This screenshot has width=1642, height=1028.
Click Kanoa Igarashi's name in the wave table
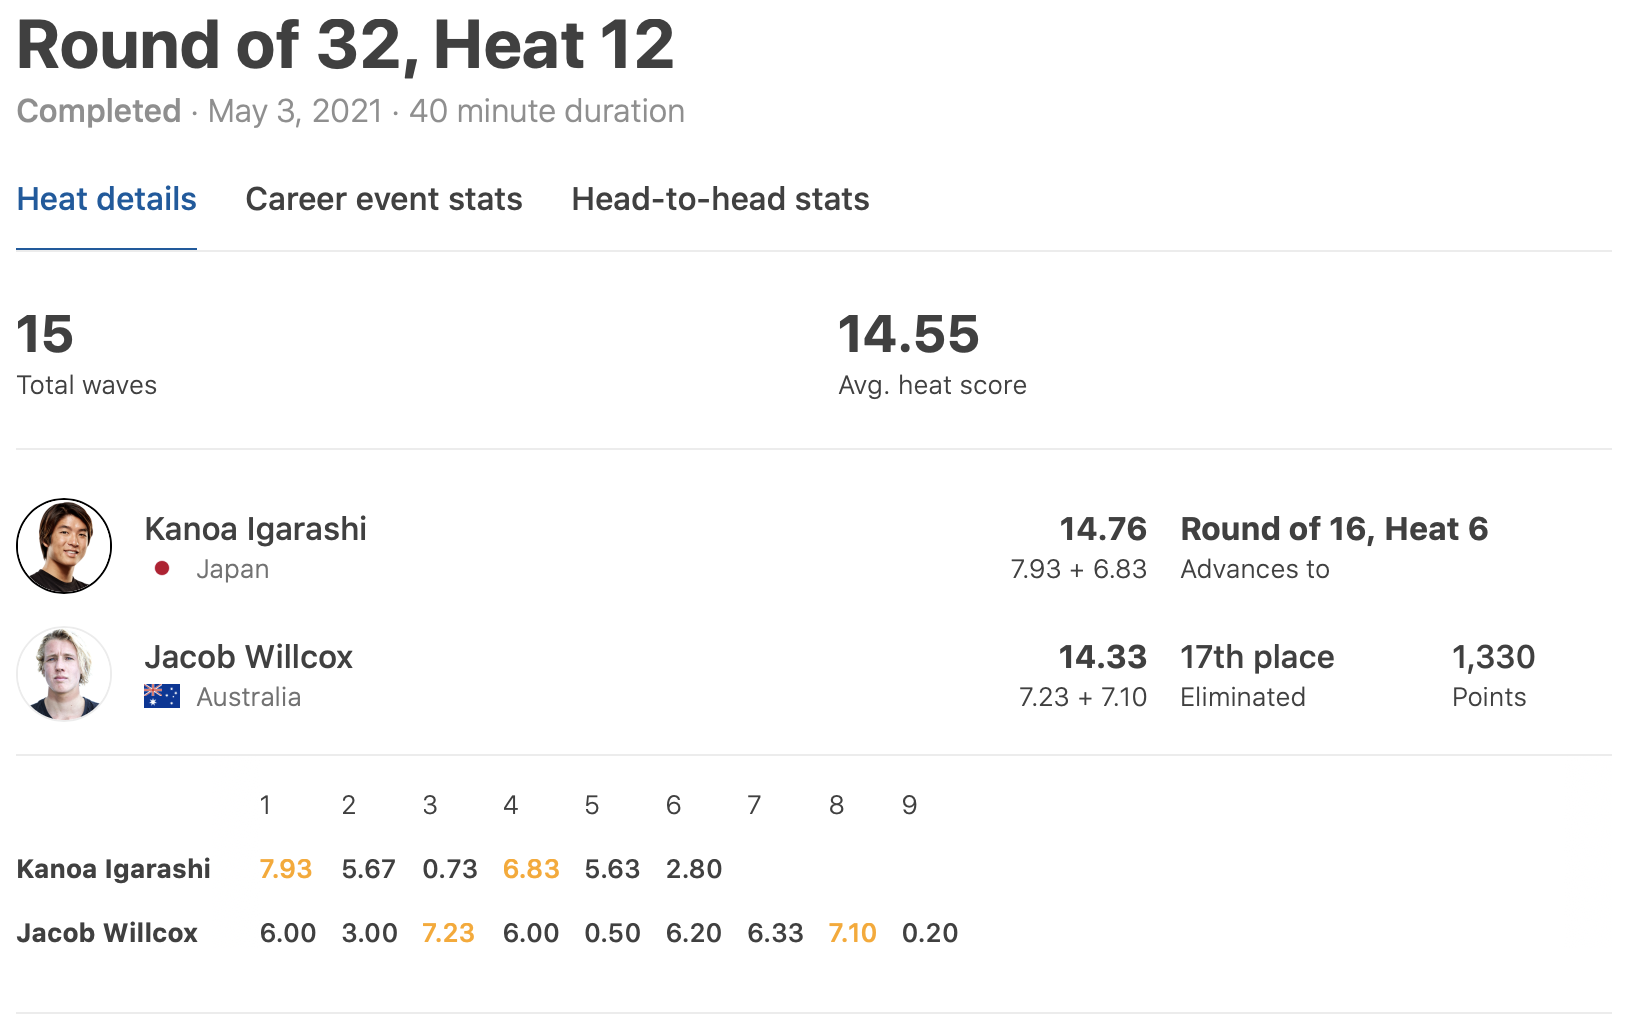(x=113, y=869)
